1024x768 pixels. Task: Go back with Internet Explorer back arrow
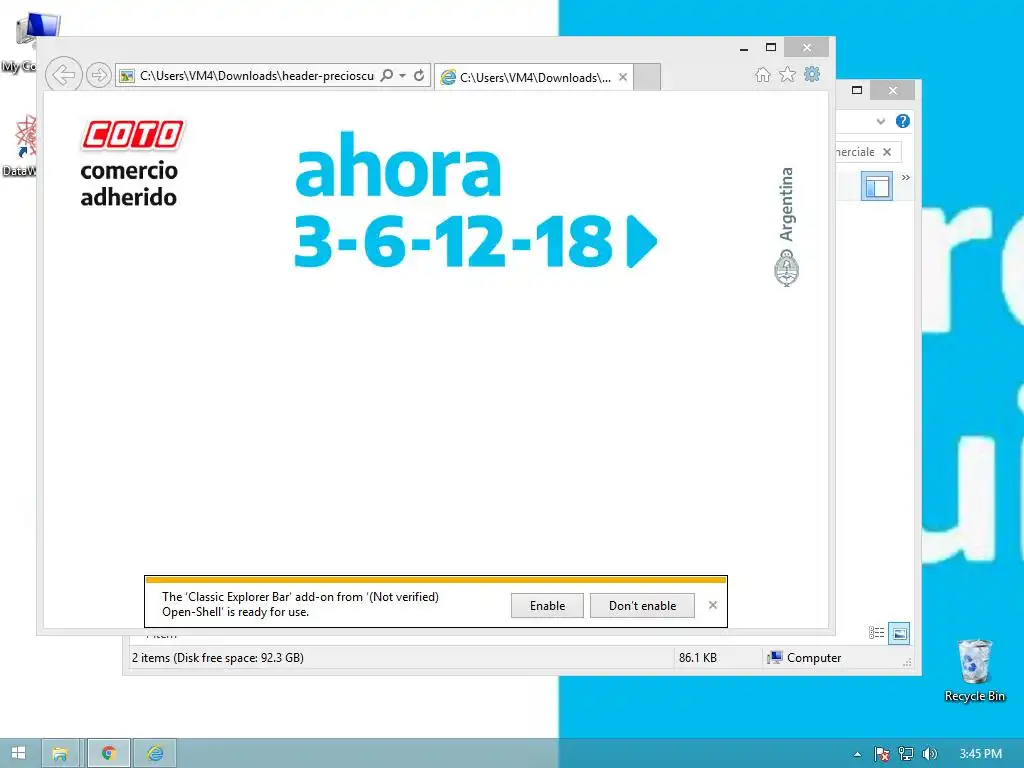(63, 75)
